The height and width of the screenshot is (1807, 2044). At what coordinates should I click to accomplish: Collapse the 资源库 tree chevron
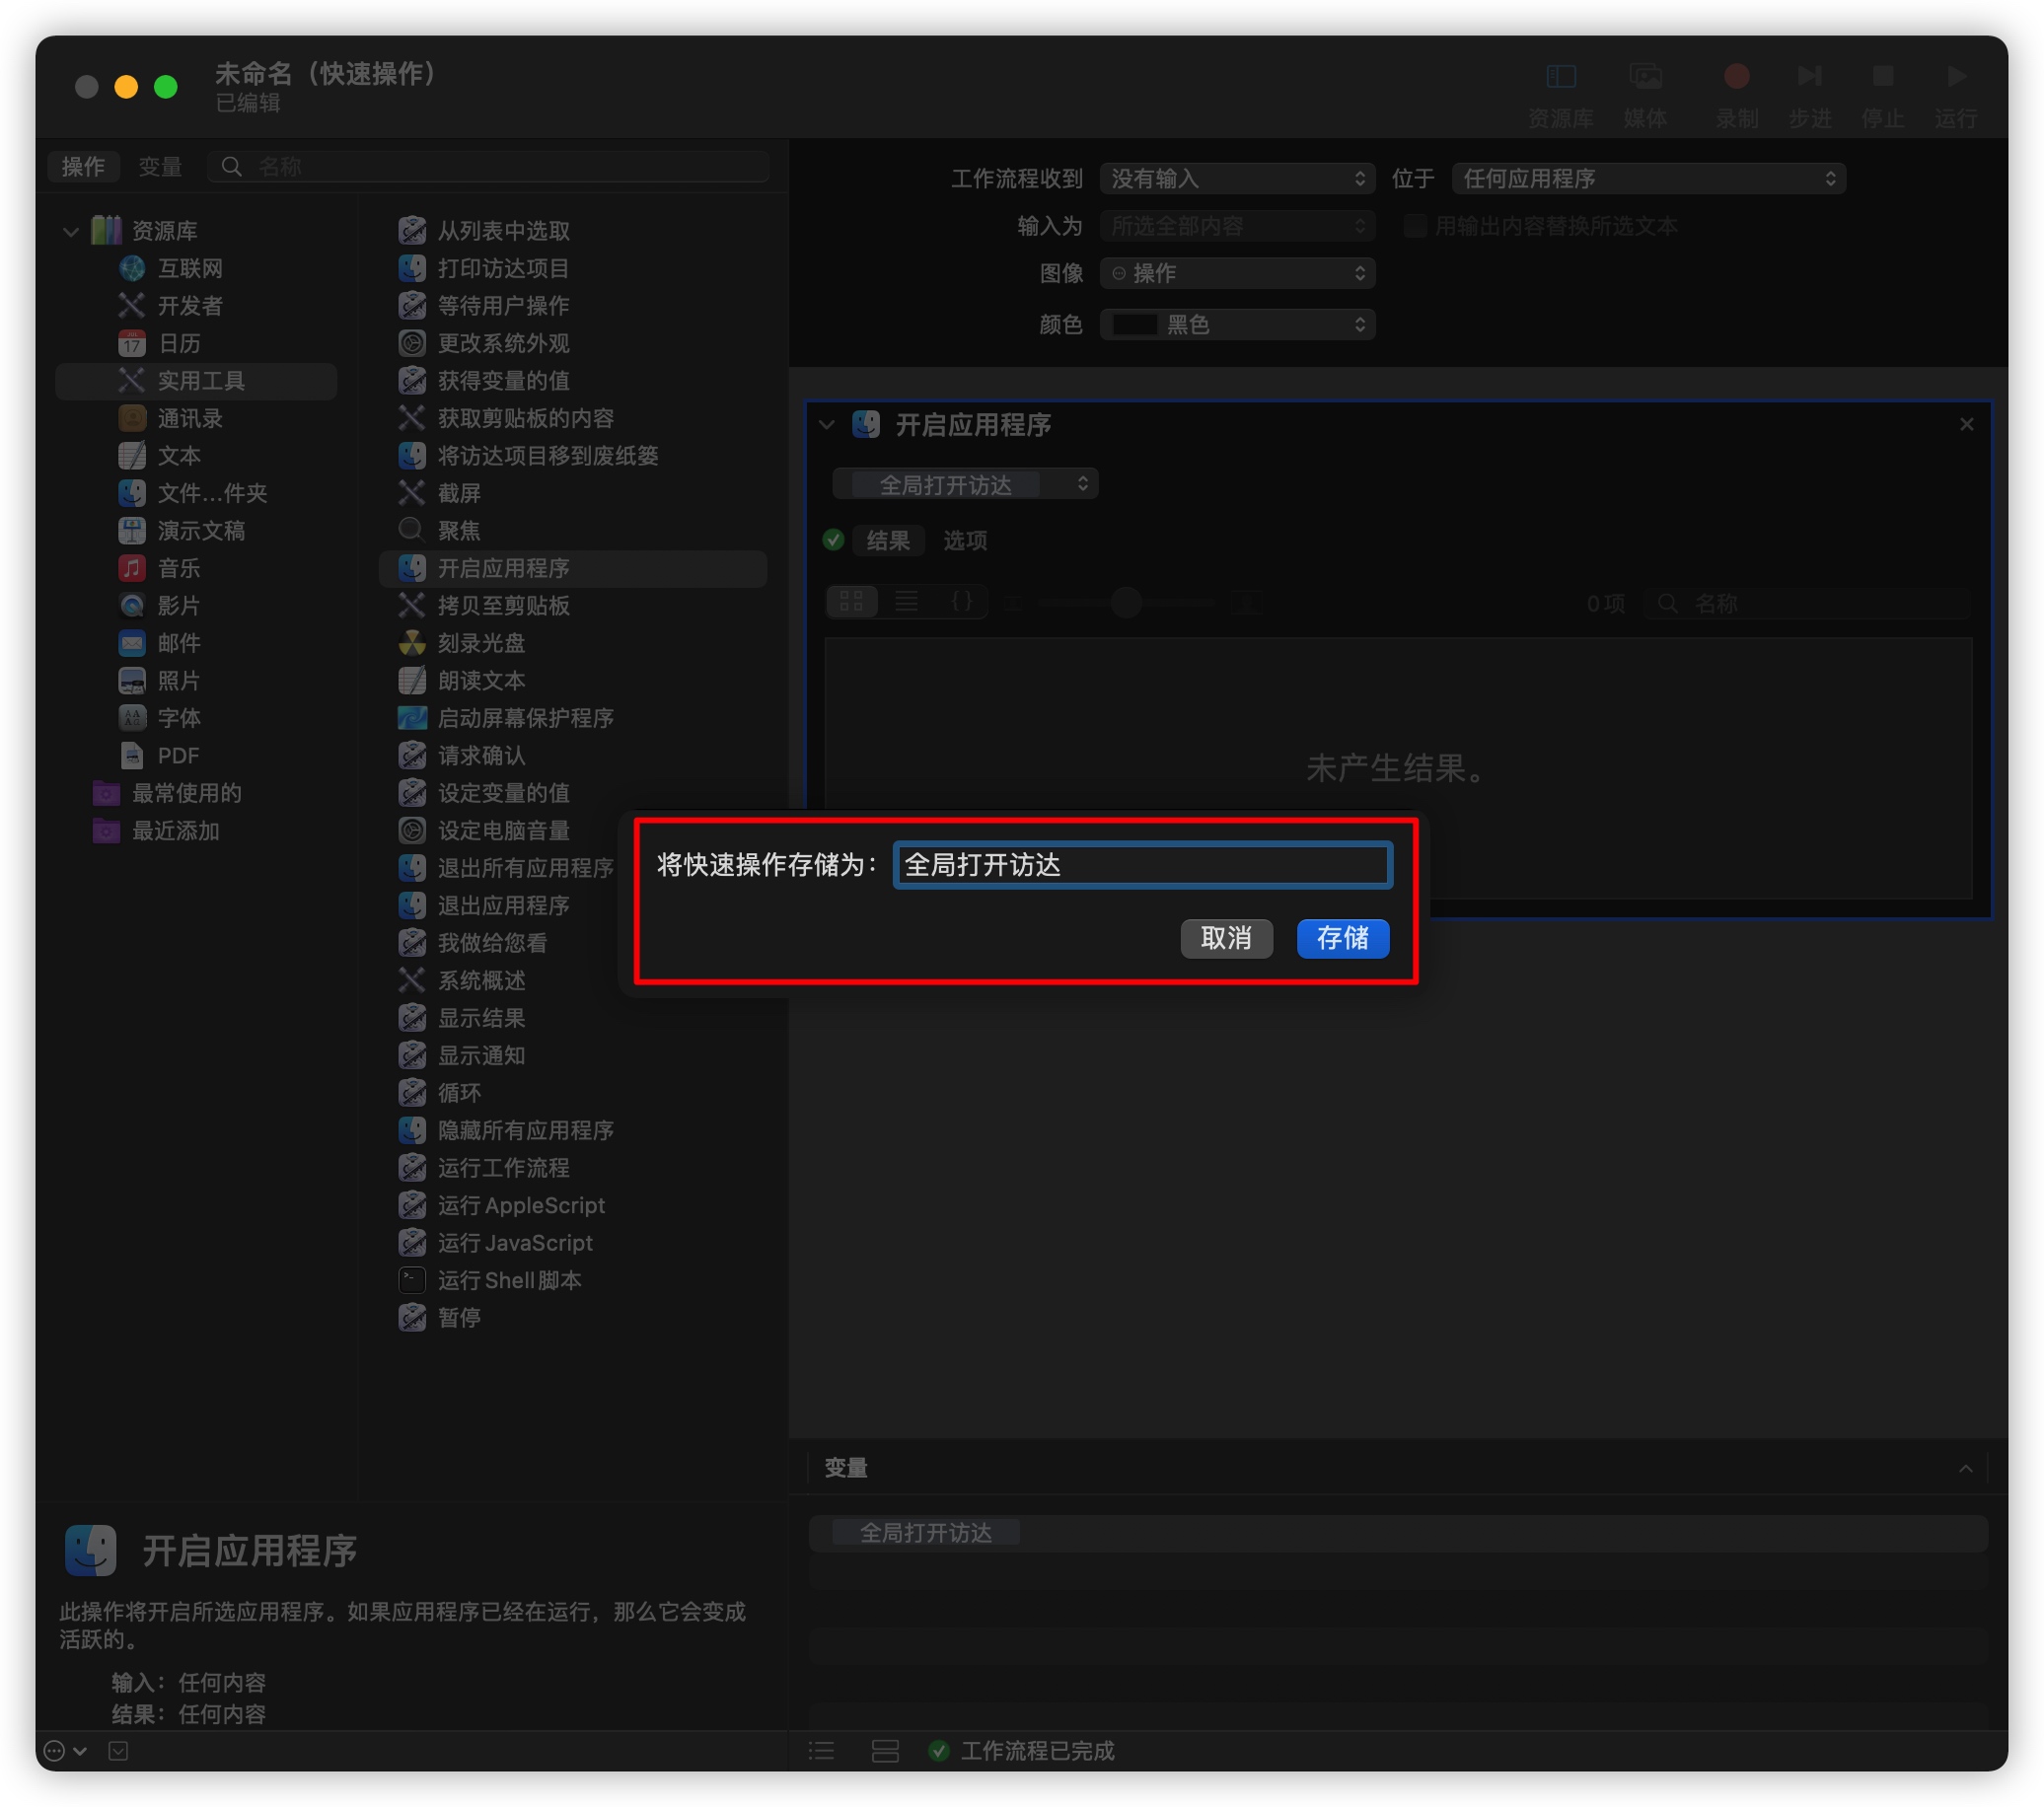pos(70,231)
